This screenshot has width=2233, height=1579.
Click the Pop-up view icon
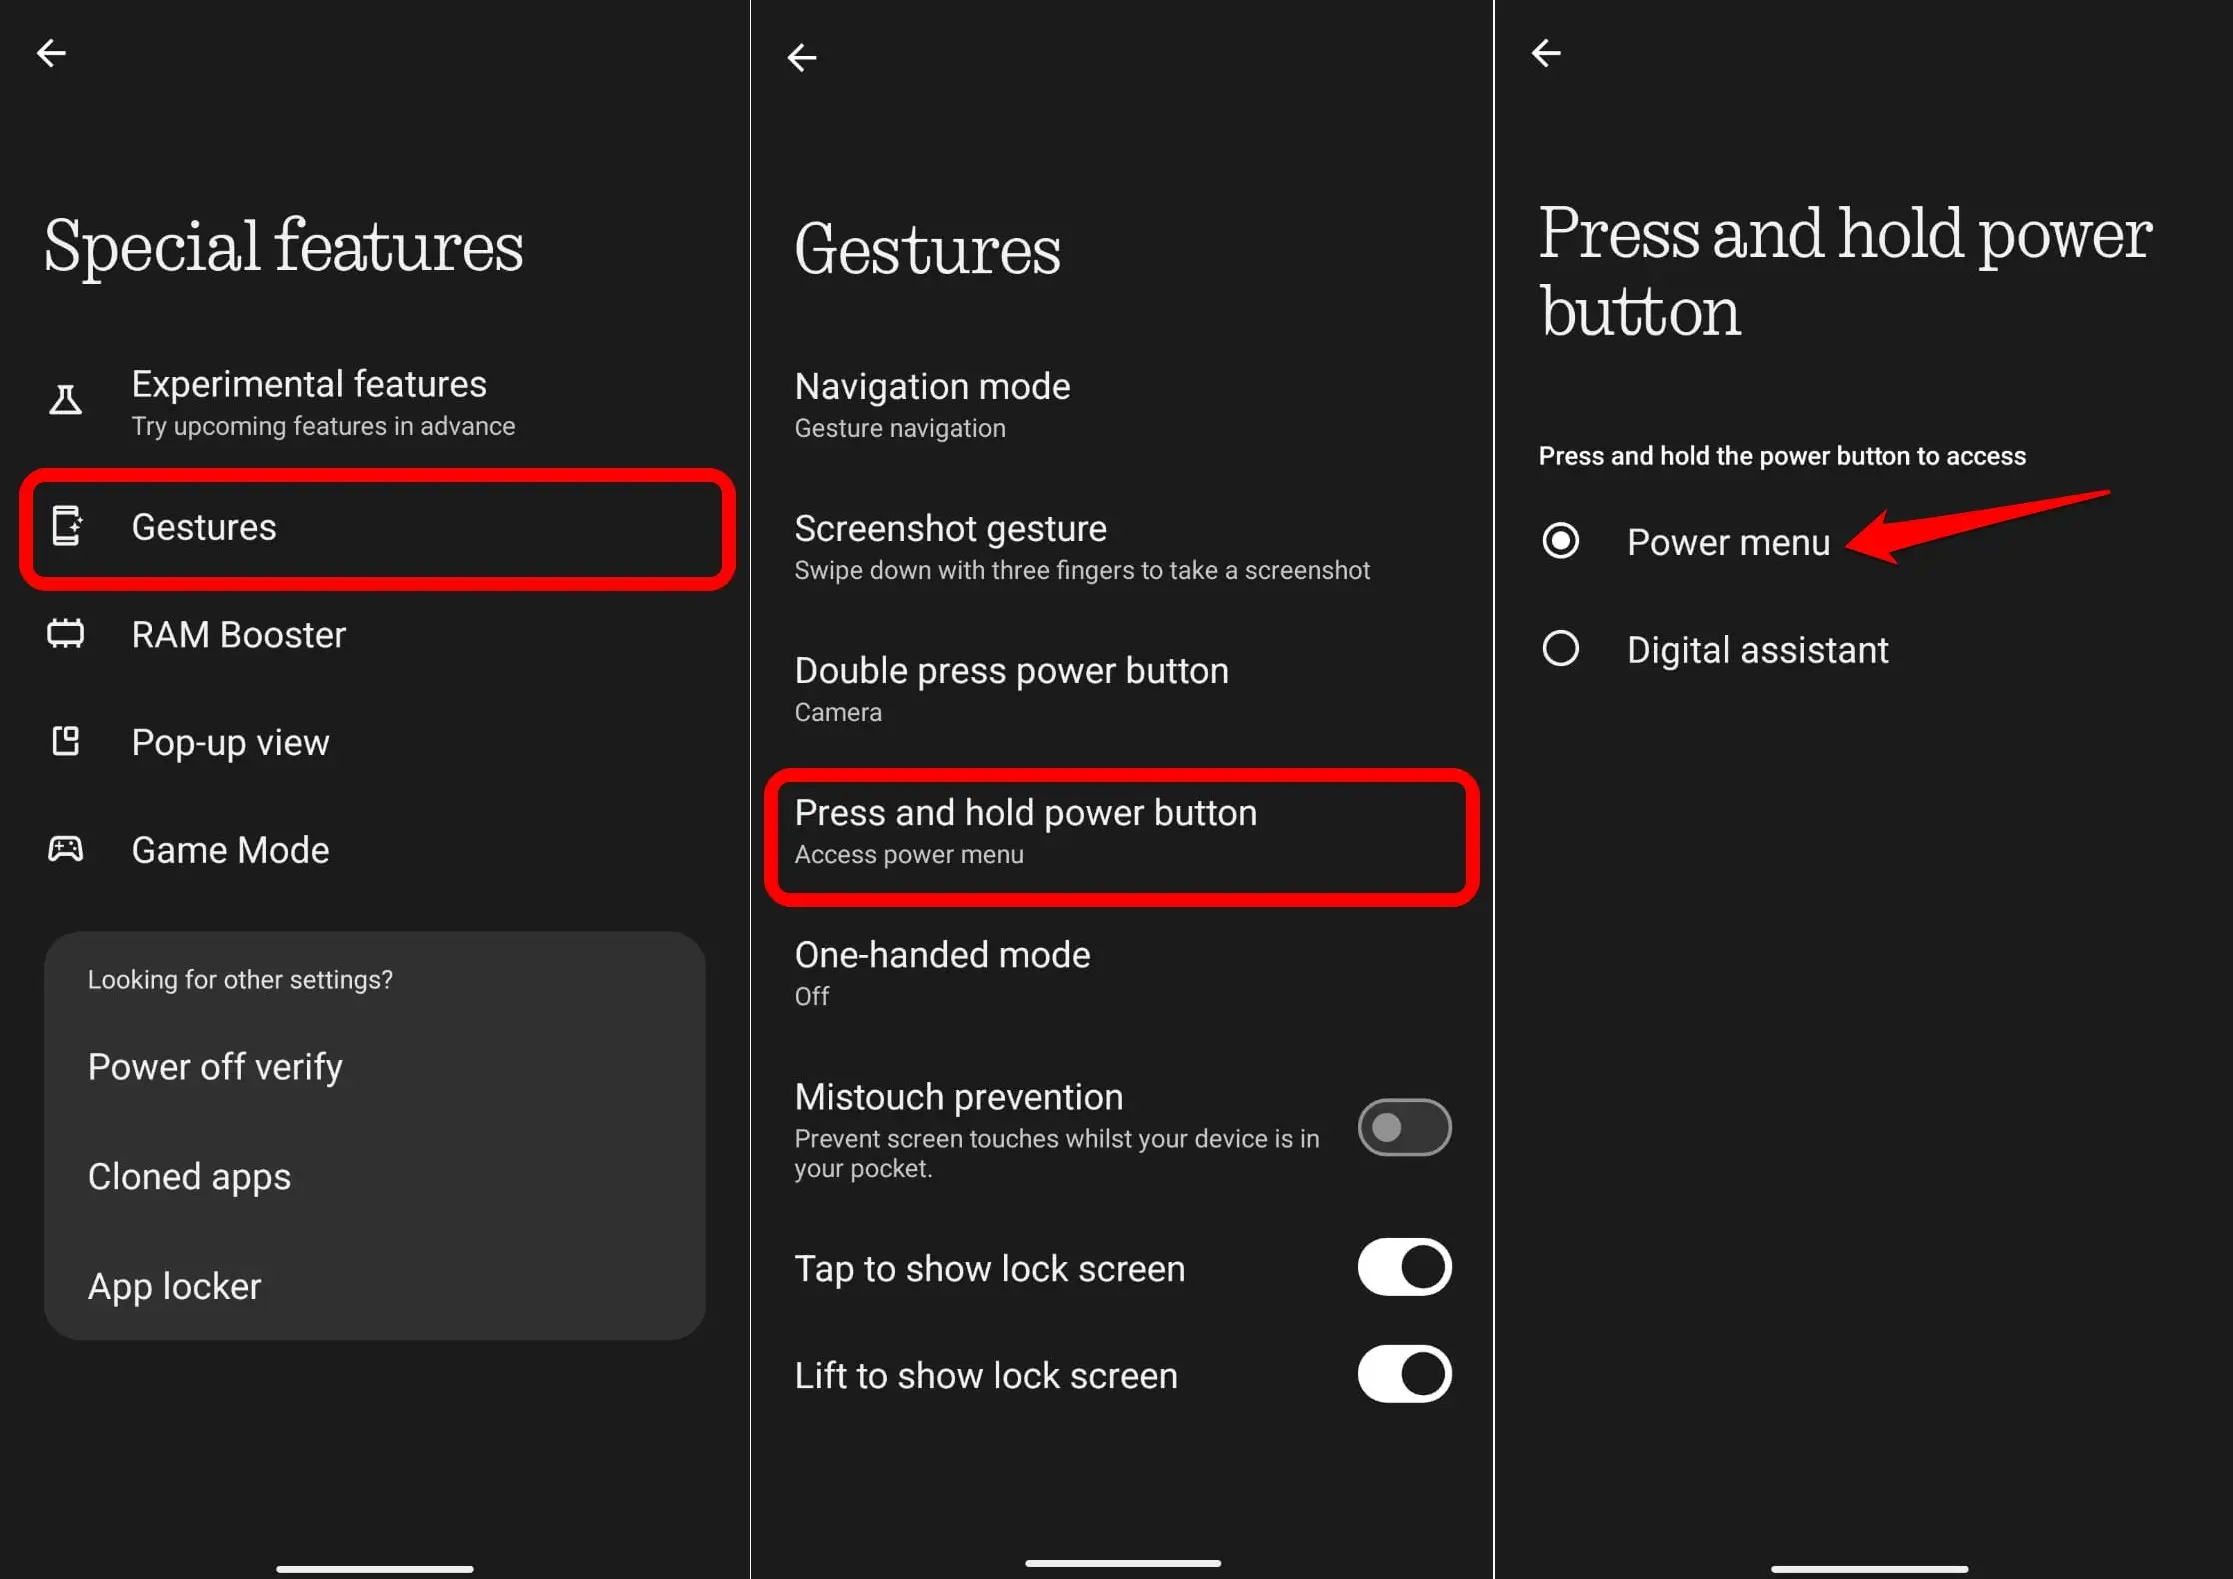65,741
